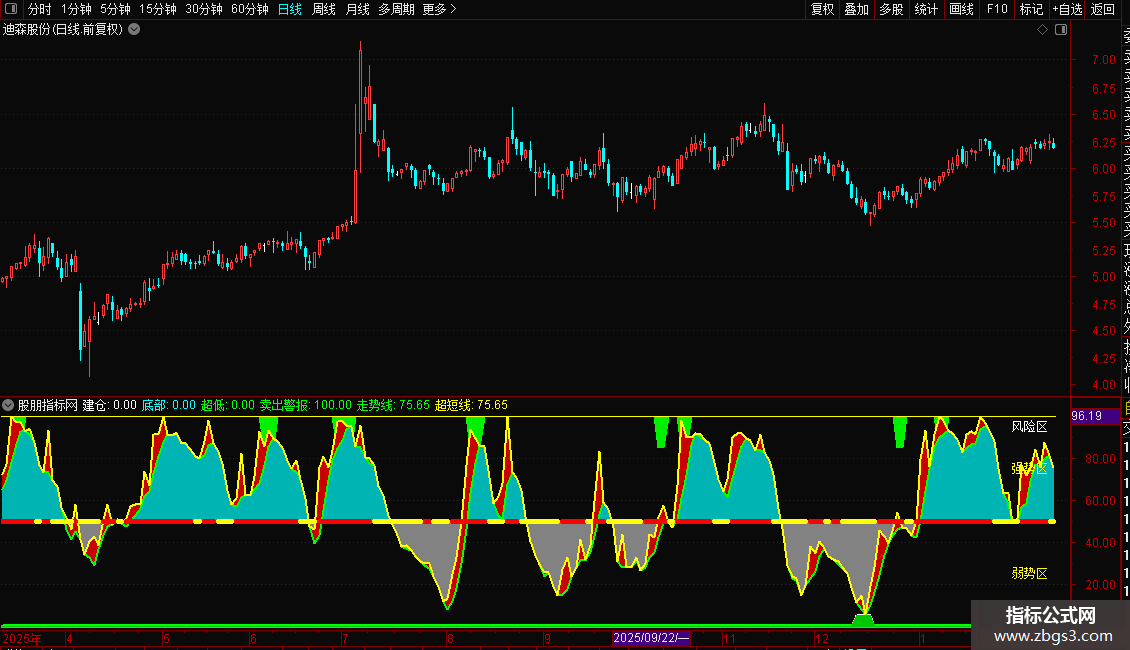Select the 15分钟 period
Image resolution: width=1130 pixels, height=650 pixels.
click(158, 9)
